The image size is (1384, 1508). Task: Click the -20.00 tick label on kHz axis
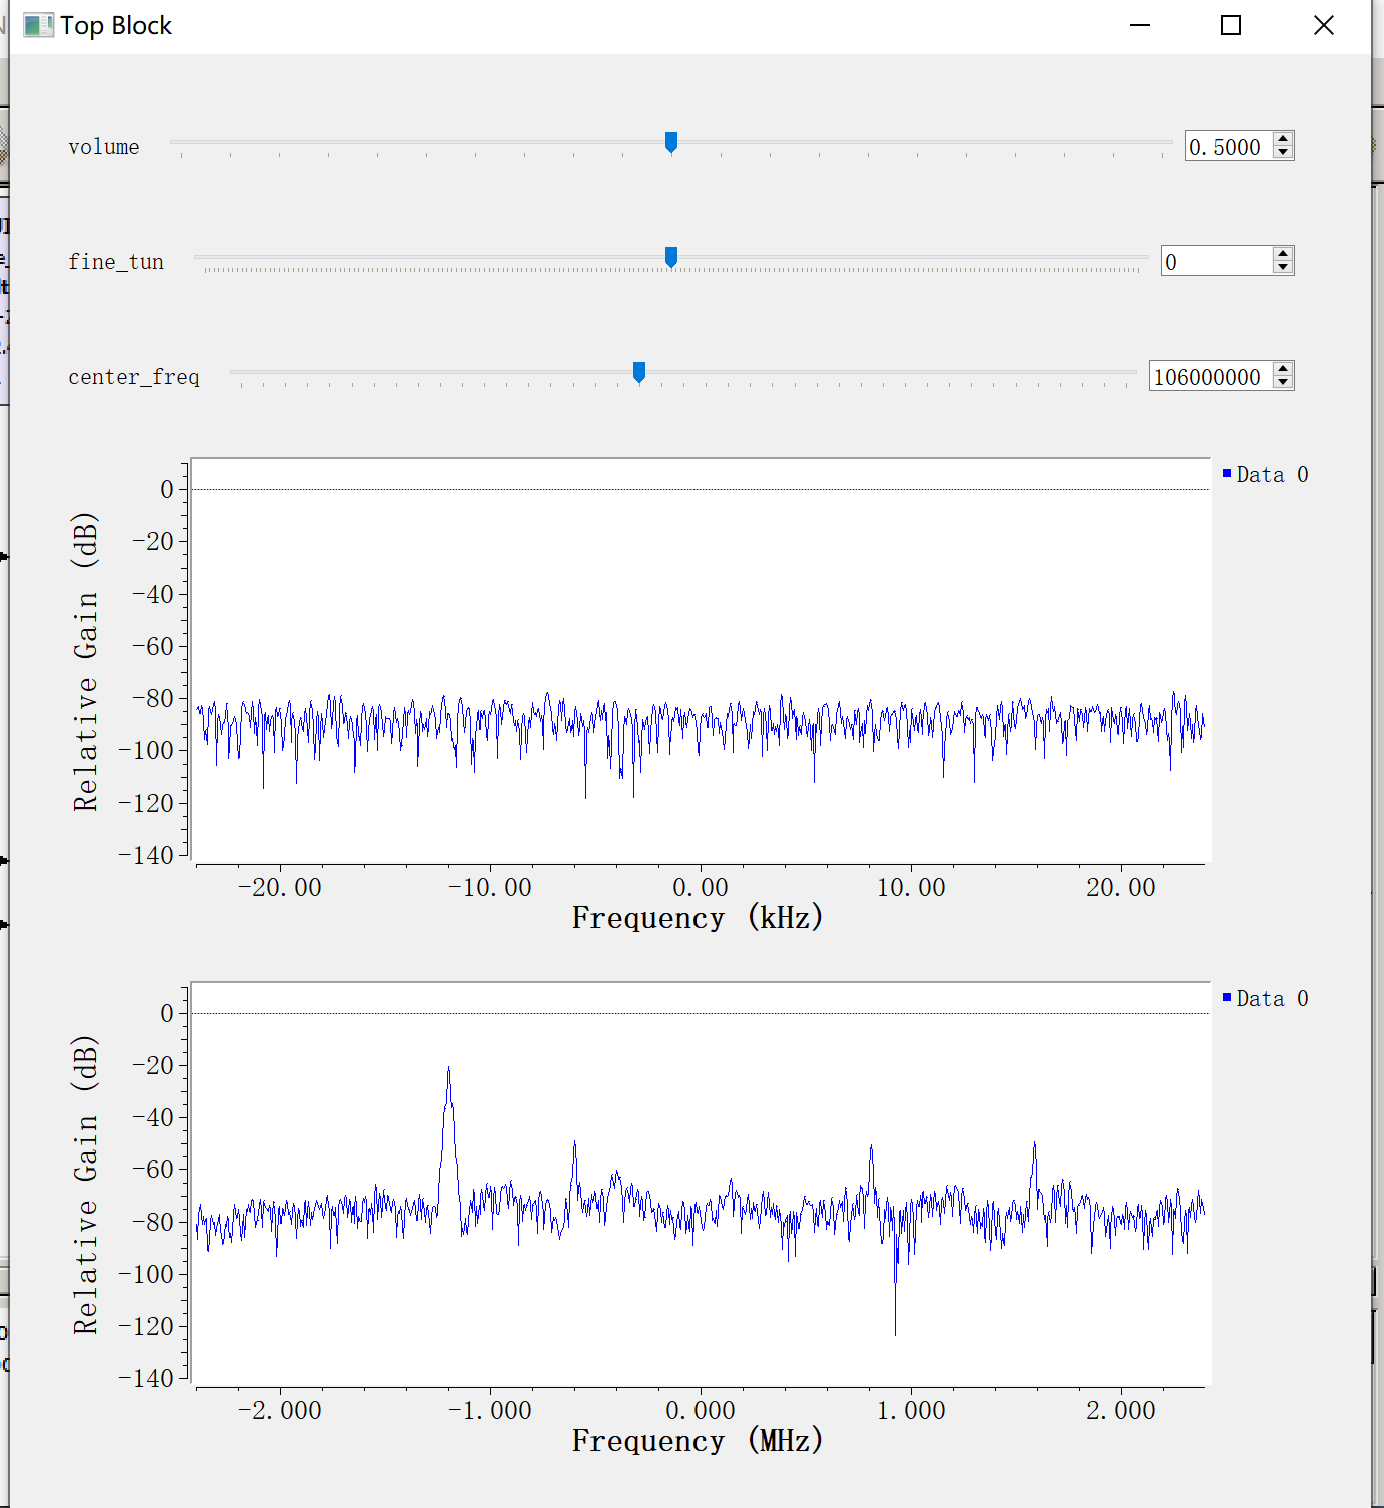coord(280,887)
